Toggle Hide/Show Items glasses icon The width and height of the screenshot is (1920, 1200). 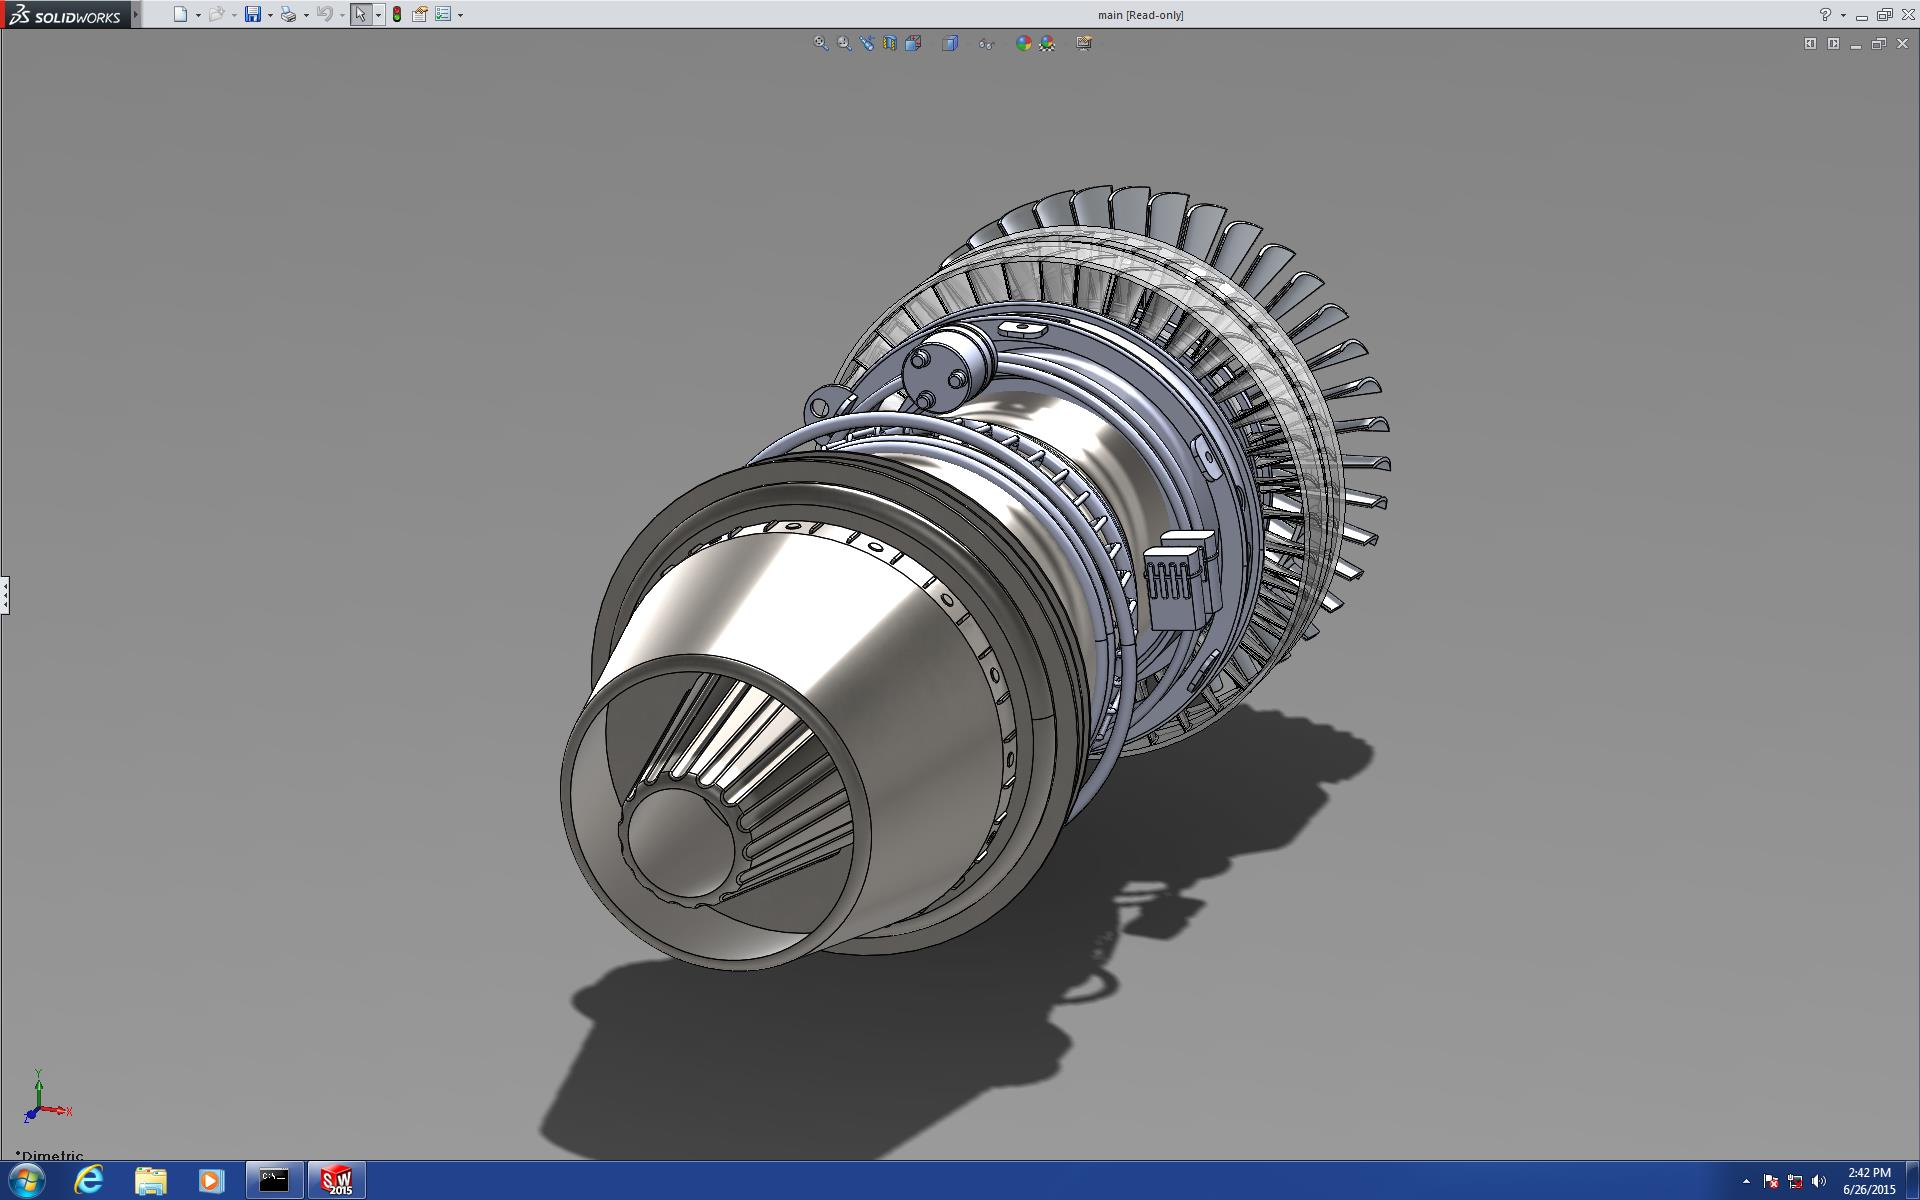tap(986, 43)
